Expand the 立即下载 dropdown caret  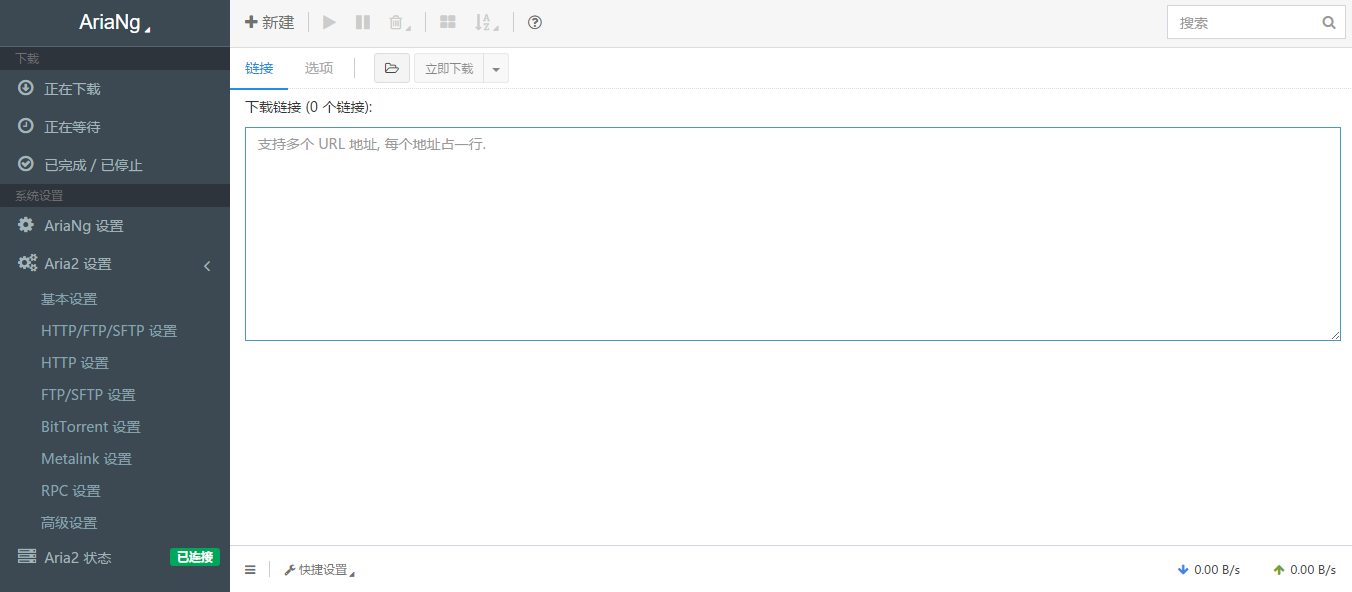tap(496, 68)
